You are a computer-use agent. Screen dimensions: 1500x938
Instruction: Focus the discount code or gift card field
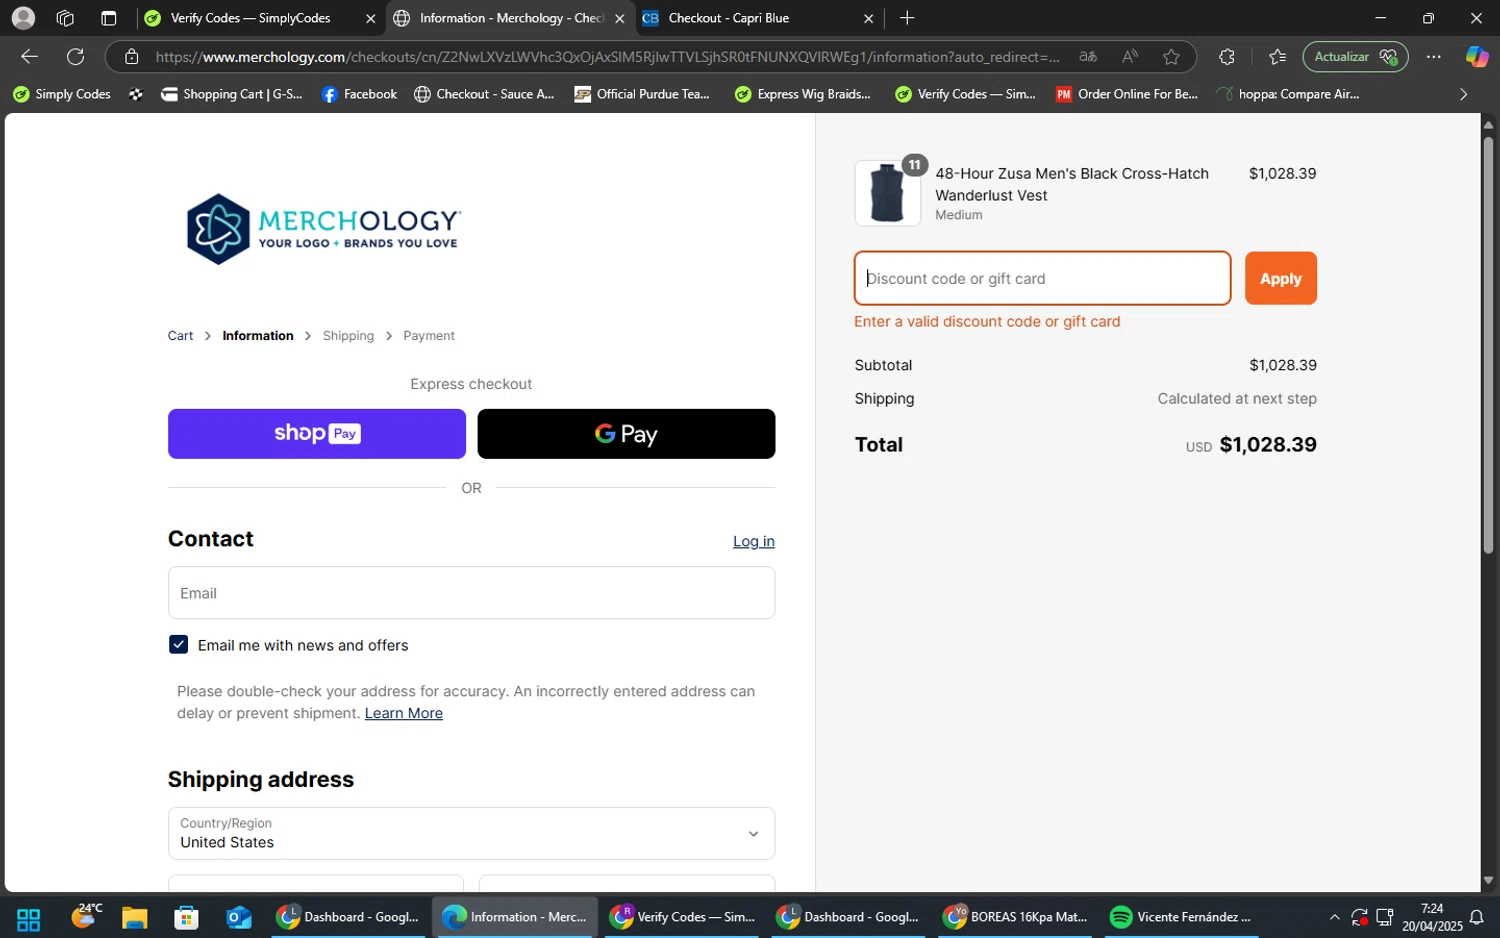tap(1042, 278)
